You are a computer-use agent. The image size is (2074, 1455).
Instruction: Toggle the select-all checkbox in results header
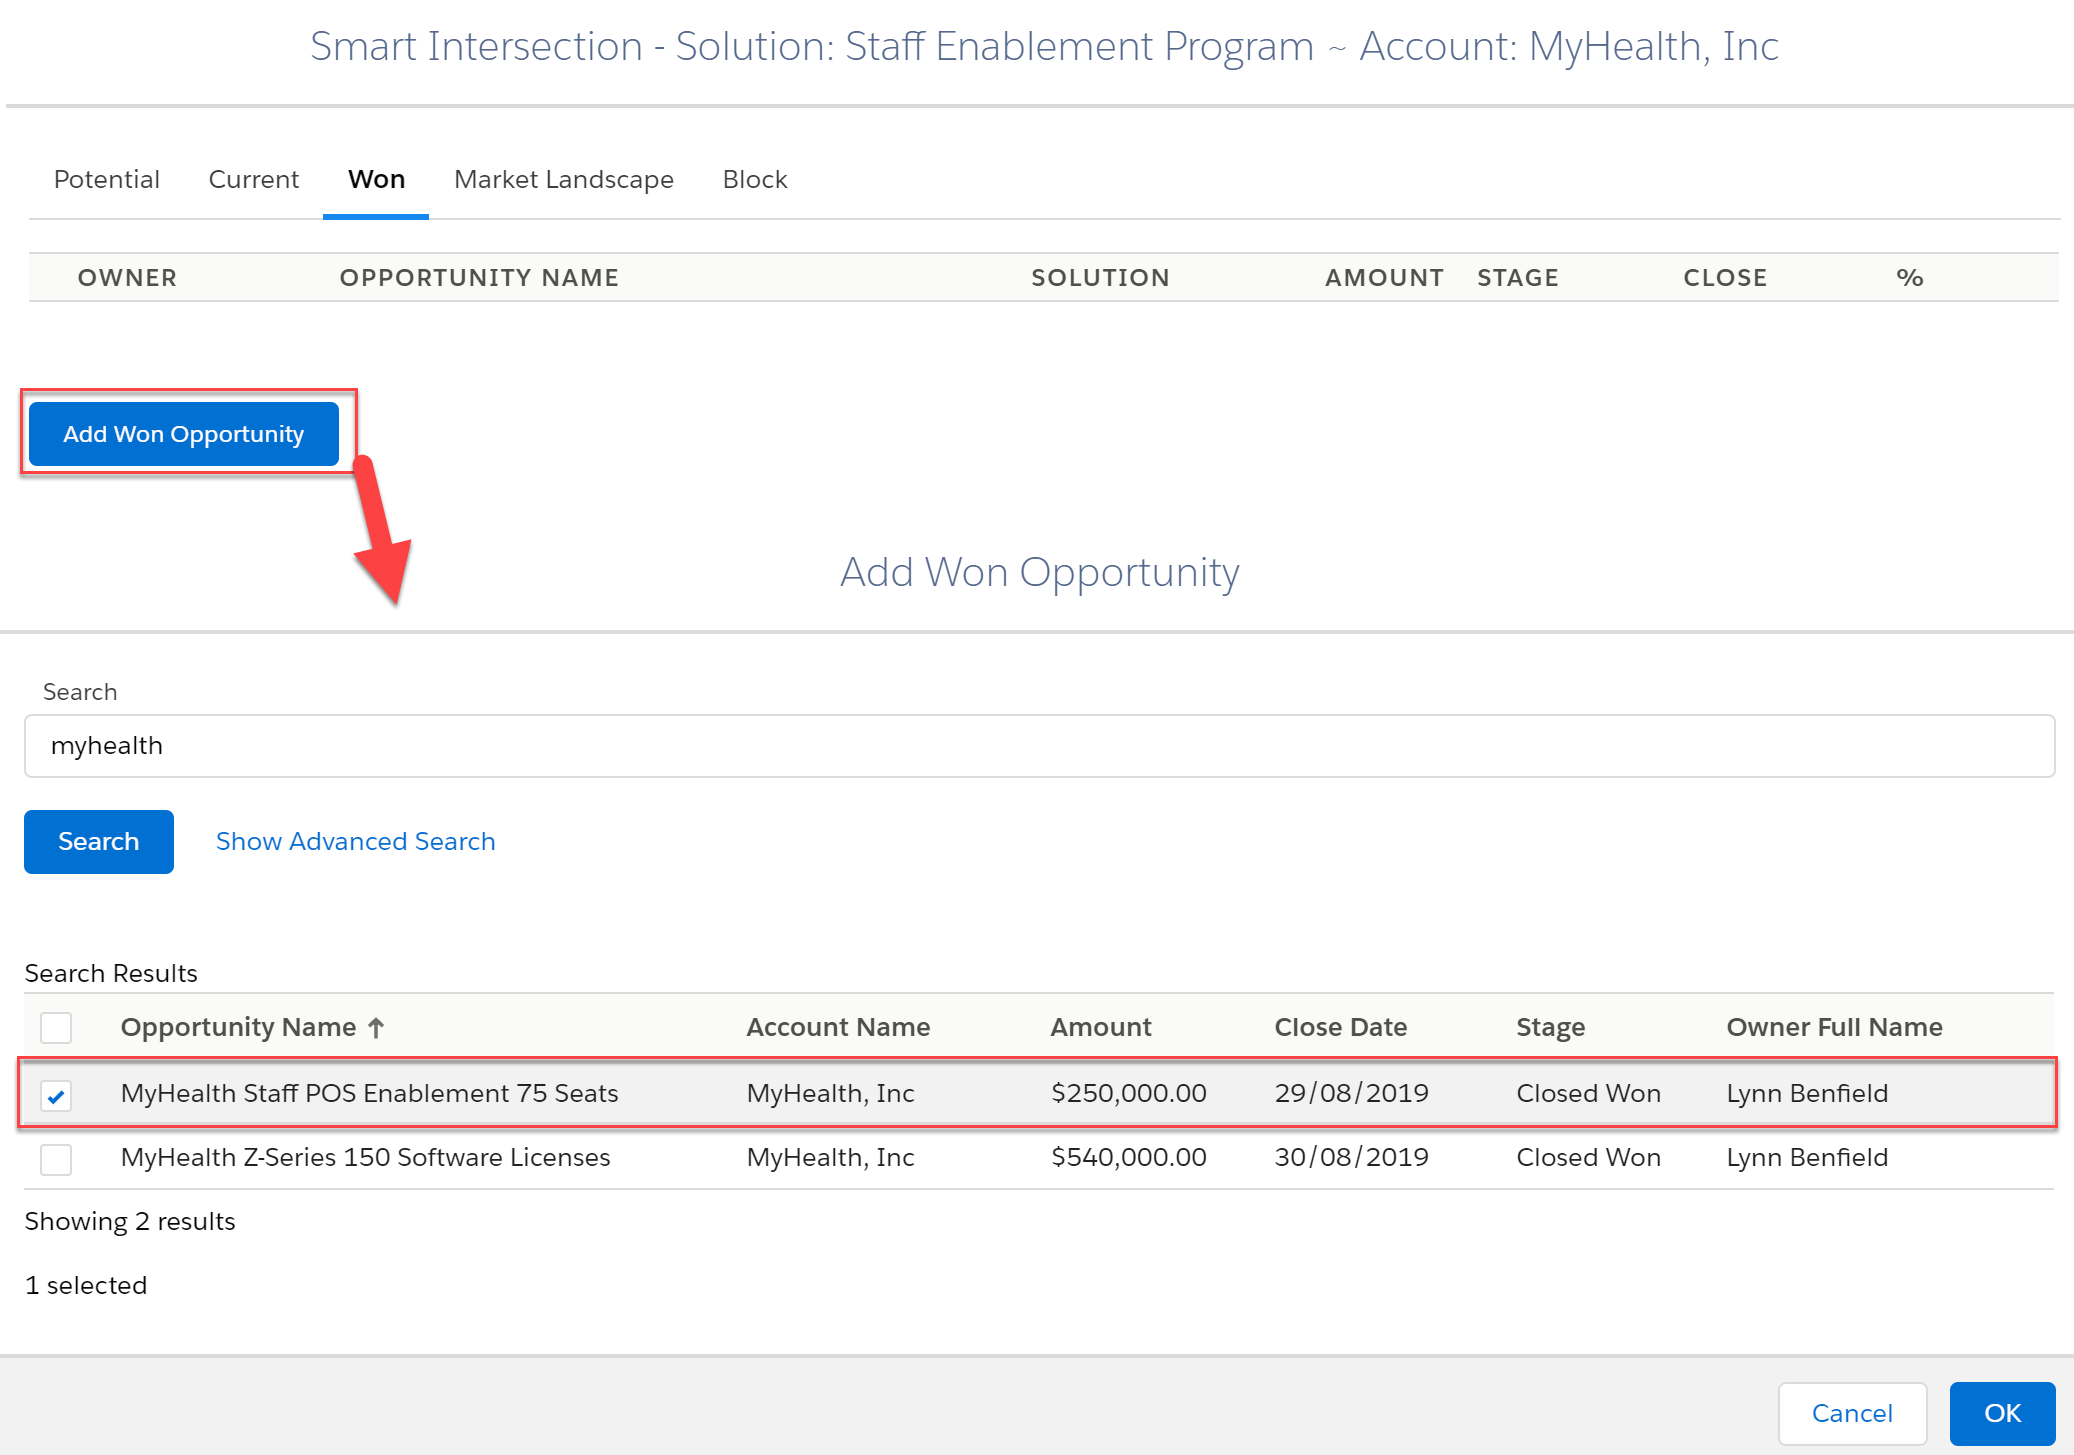click(56, 1027)
